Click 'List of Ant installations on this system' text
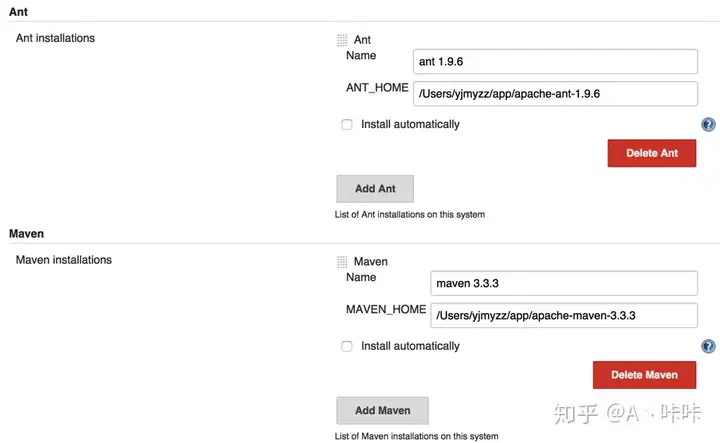 click(410, 214)
